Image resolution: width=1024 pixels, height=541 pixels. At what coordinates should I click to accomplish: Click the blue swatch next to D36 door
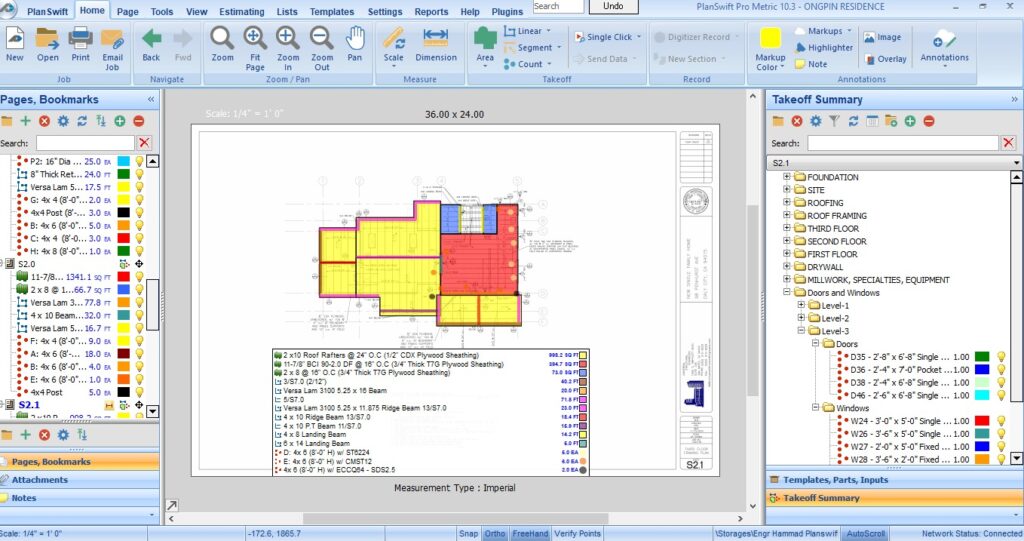click(x=982, y=370)
